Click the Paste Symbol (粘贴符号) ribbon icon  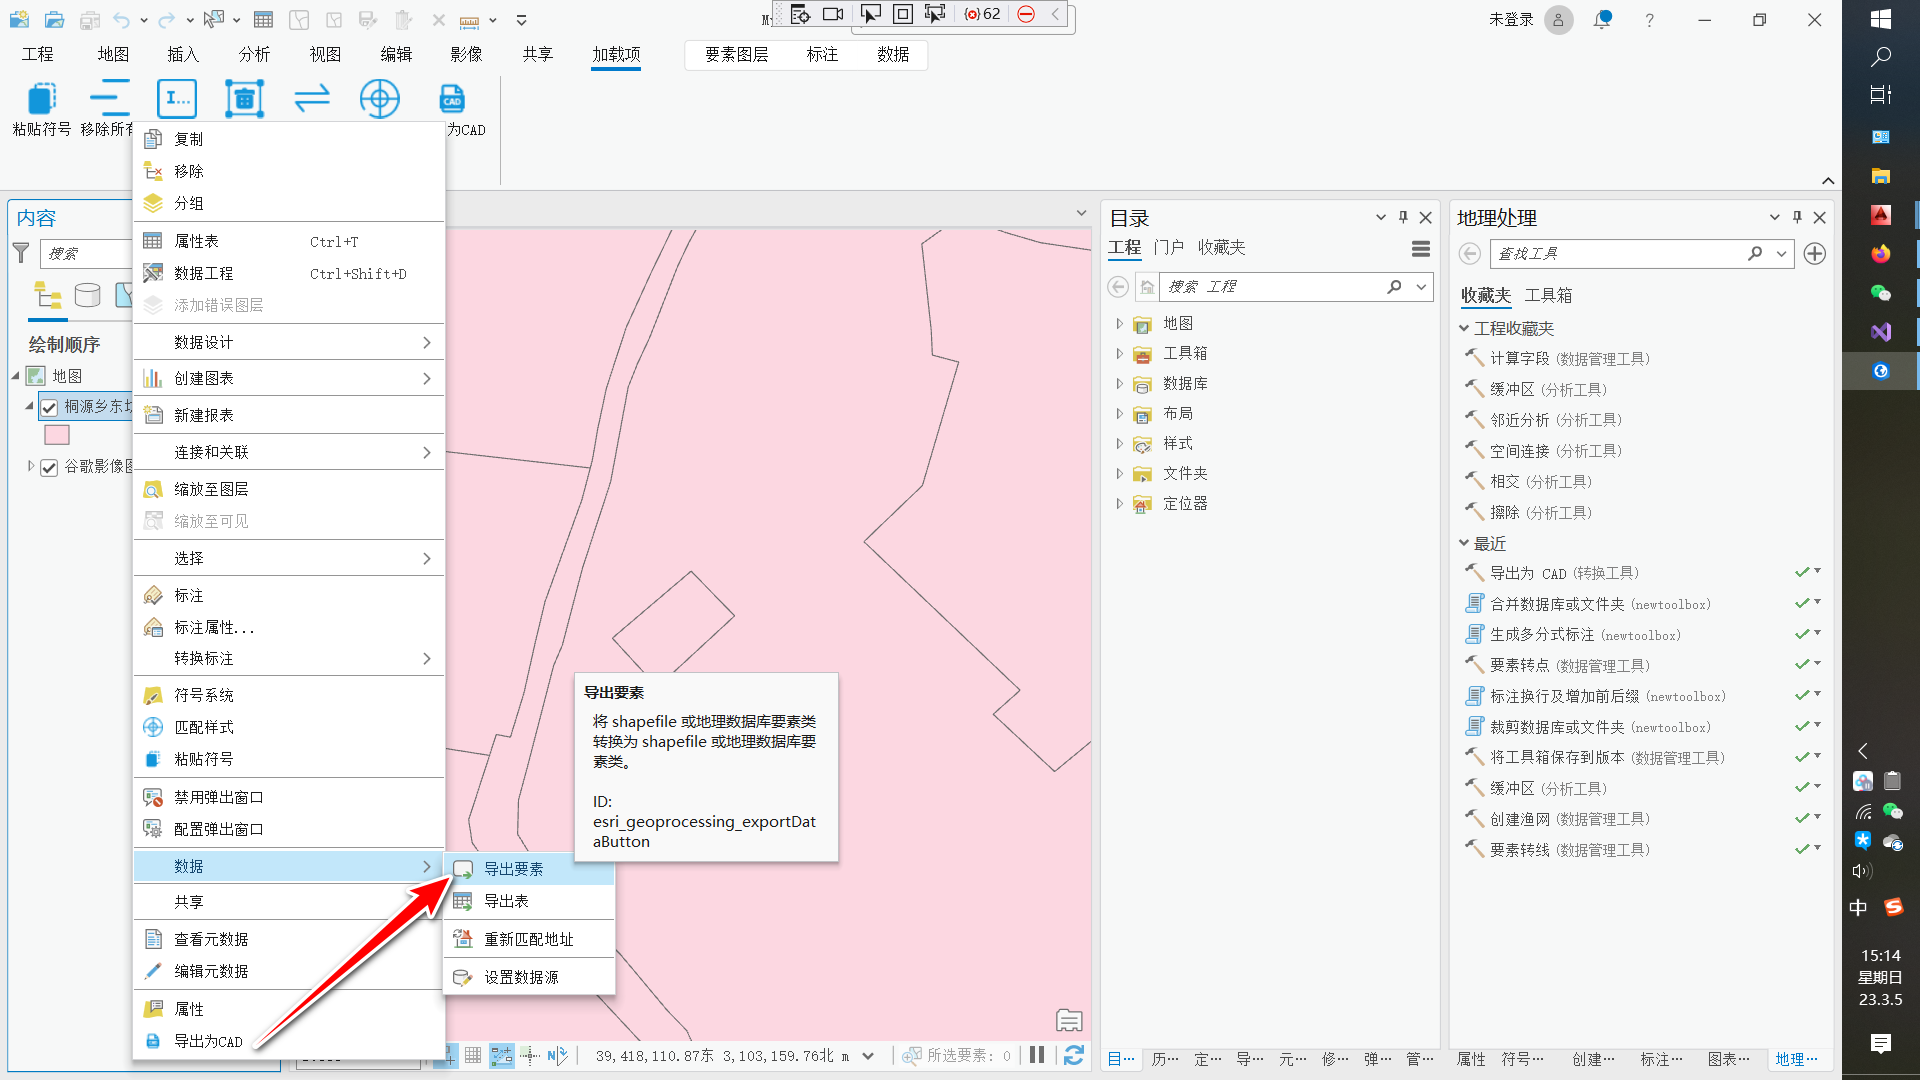point(41,99)
